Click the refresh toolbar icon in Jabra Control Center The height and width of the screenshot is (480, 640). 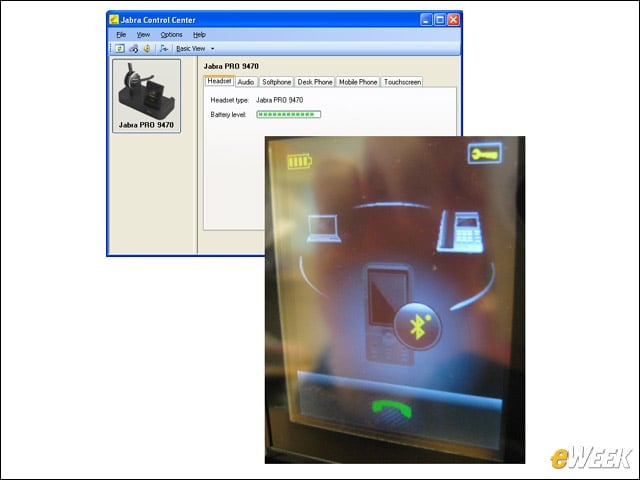120,49
